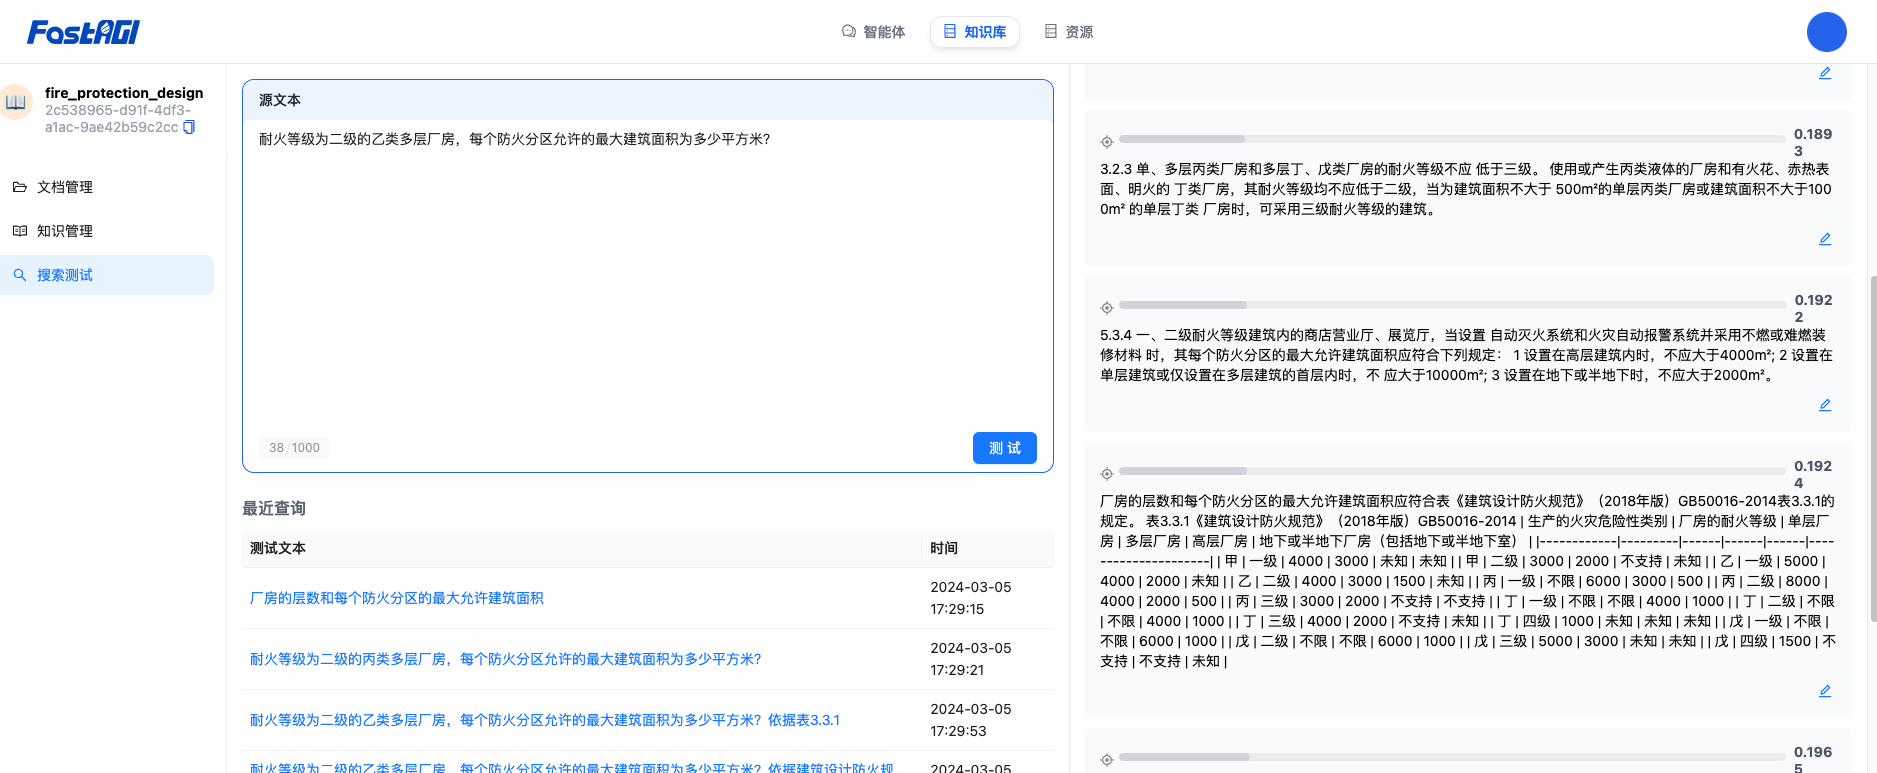Open the blue user avatar menu
The width and height of the screenshot is (1877, 773).
pyautogui.click(x=1826, y=32)
